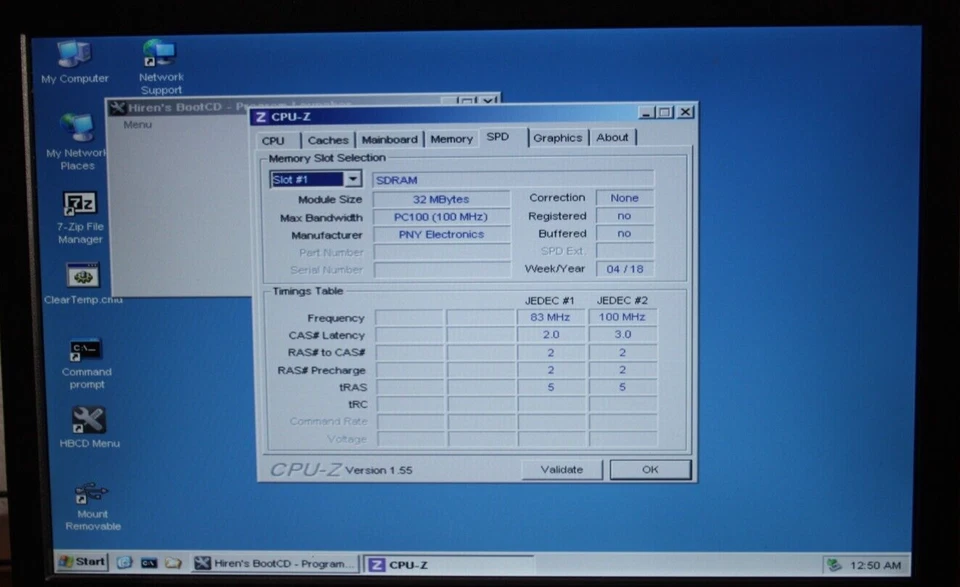Click the JEDEC #1 tRAS value 5

coord(550,387)
